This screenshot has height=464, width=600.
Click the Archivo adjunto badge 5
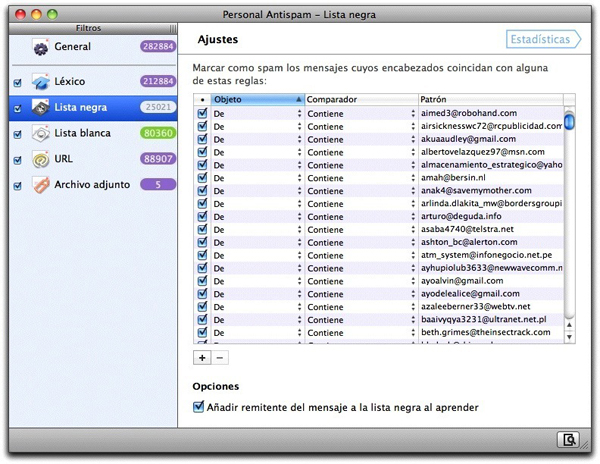coord(158,185)
